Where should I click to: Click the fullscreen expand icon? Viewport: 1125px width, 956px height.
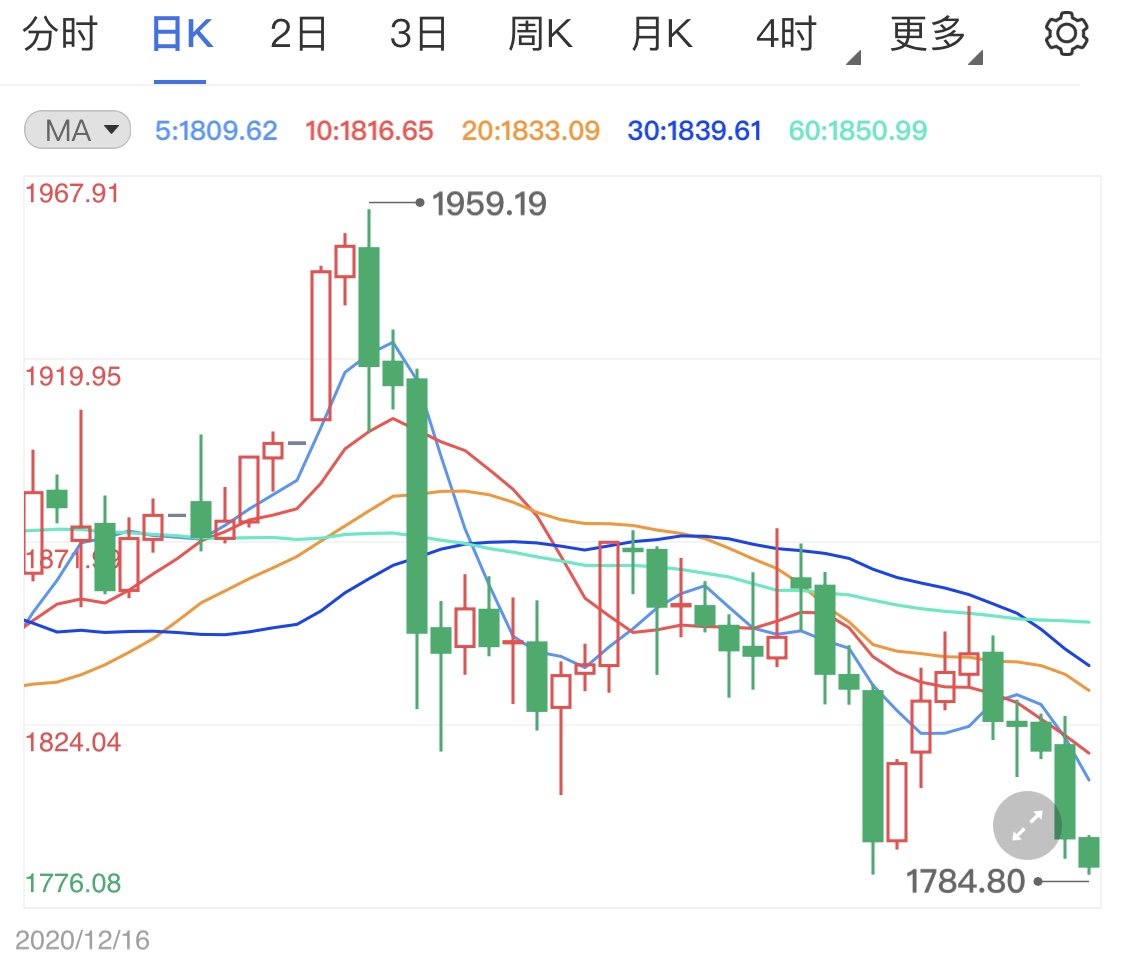[x=1025, y=826]
